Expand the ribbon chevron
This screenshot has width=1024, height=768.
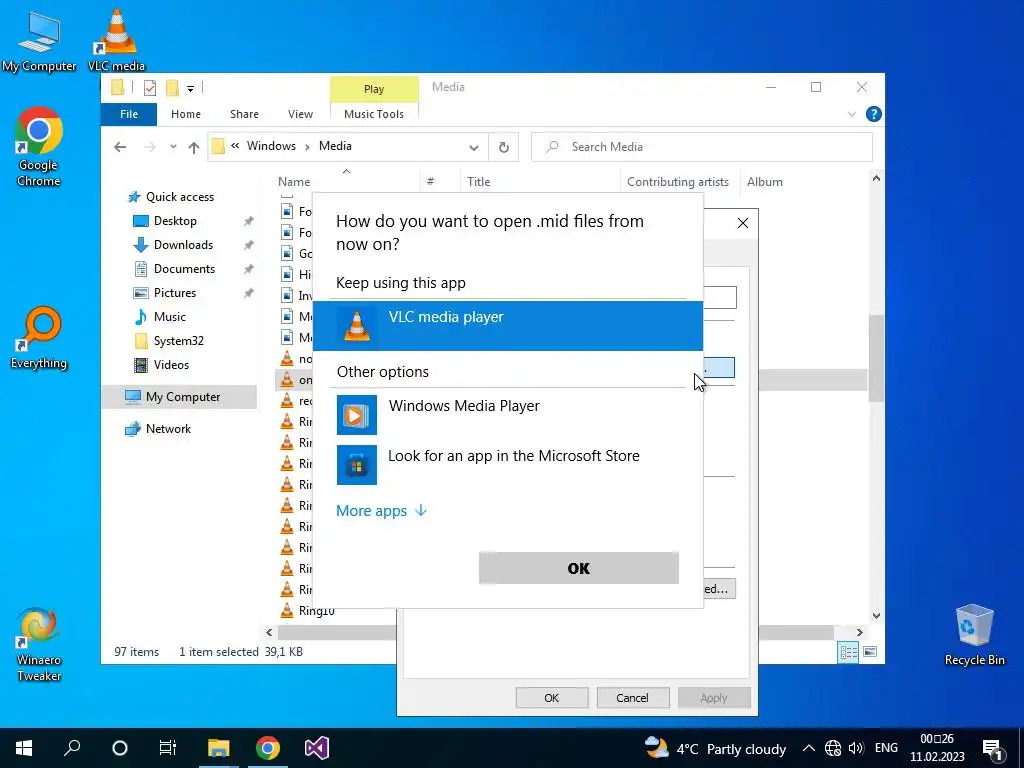point(852,114)
